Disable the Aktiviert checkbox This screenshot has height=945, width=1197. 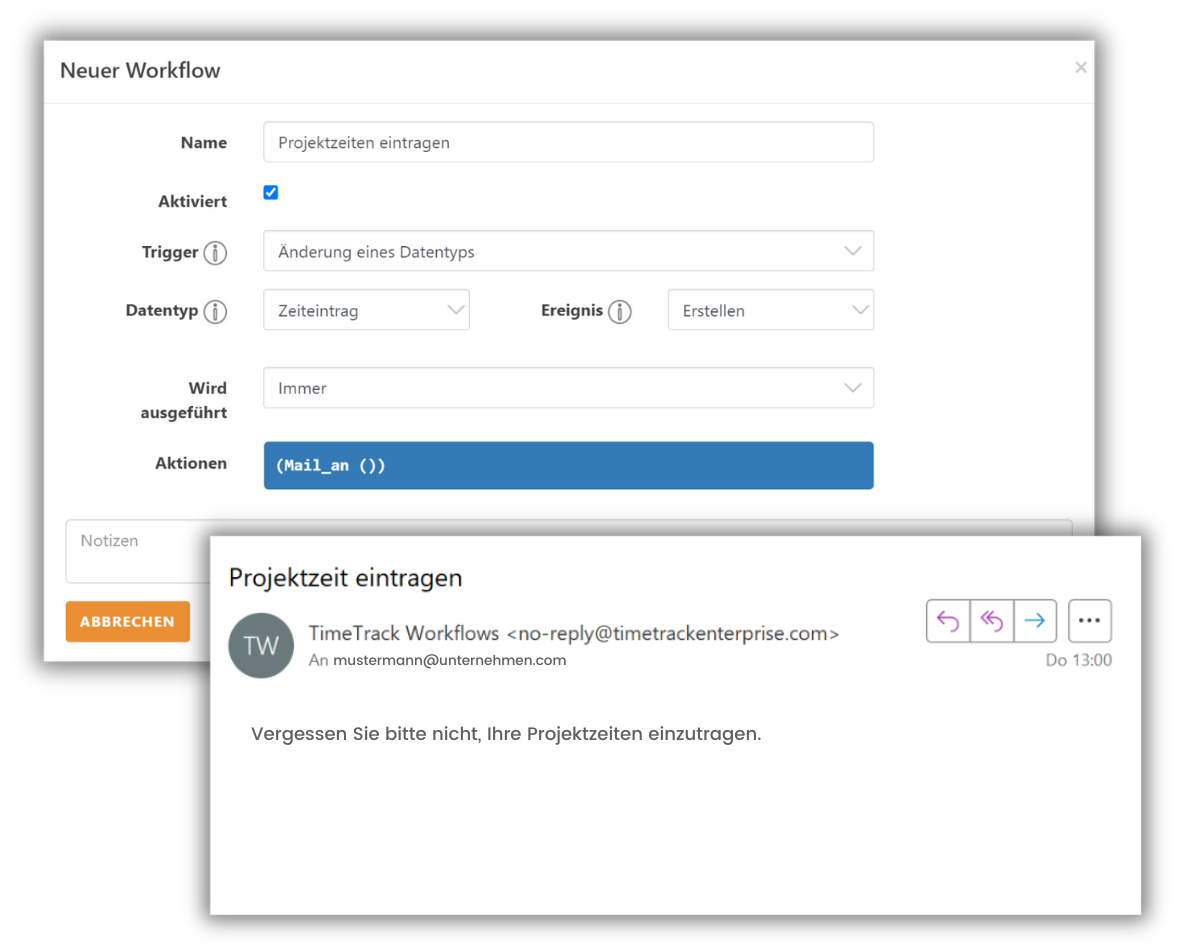271,192
